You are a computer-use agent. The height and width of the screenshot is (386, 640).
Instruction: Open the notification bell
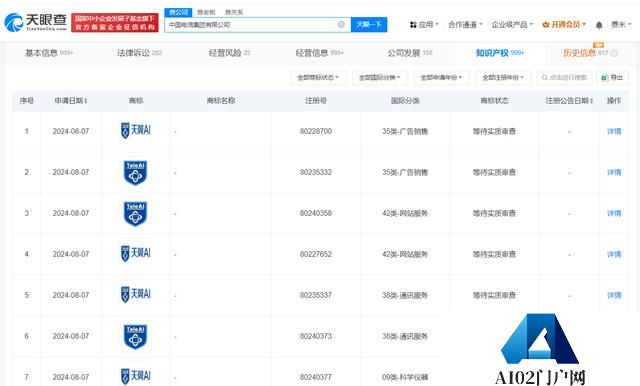[599, 25]
